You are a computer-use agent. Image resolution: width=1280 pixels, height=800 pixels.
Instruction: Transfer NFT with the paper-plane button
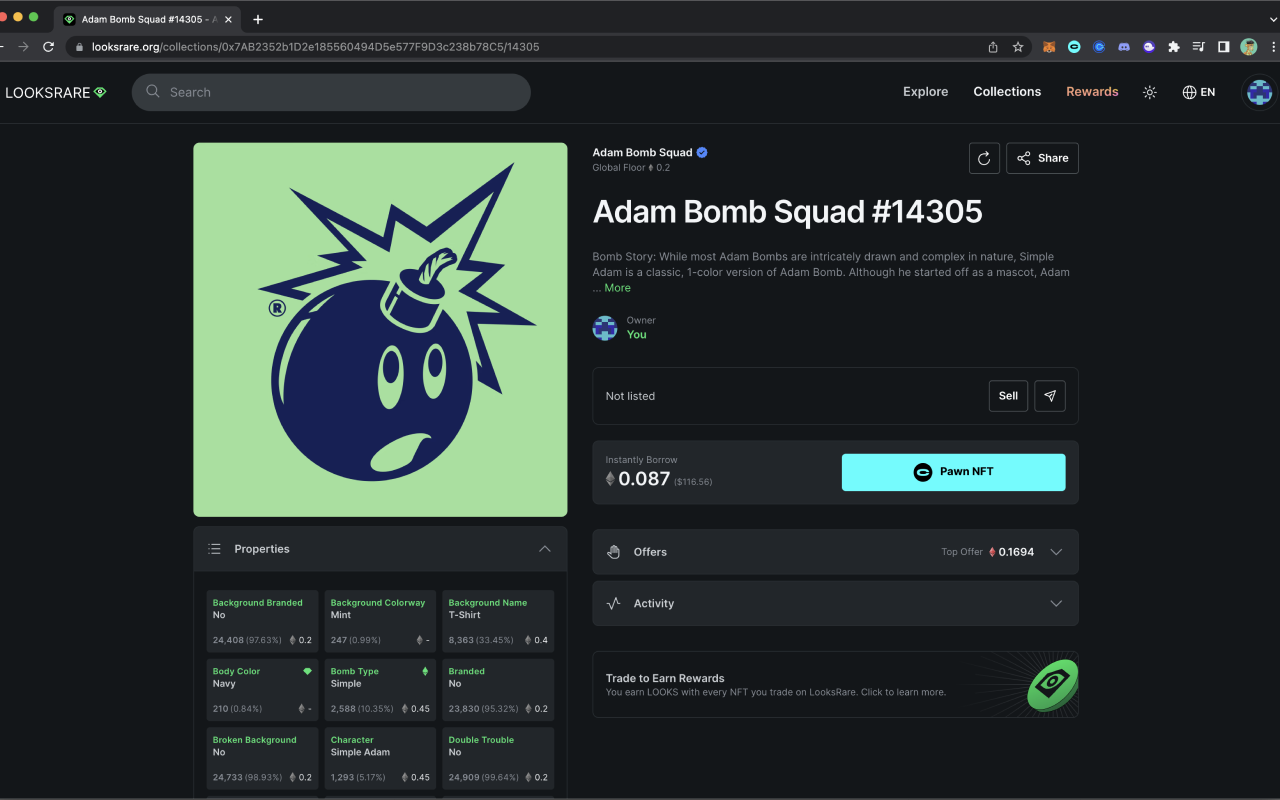[1050, 396]
